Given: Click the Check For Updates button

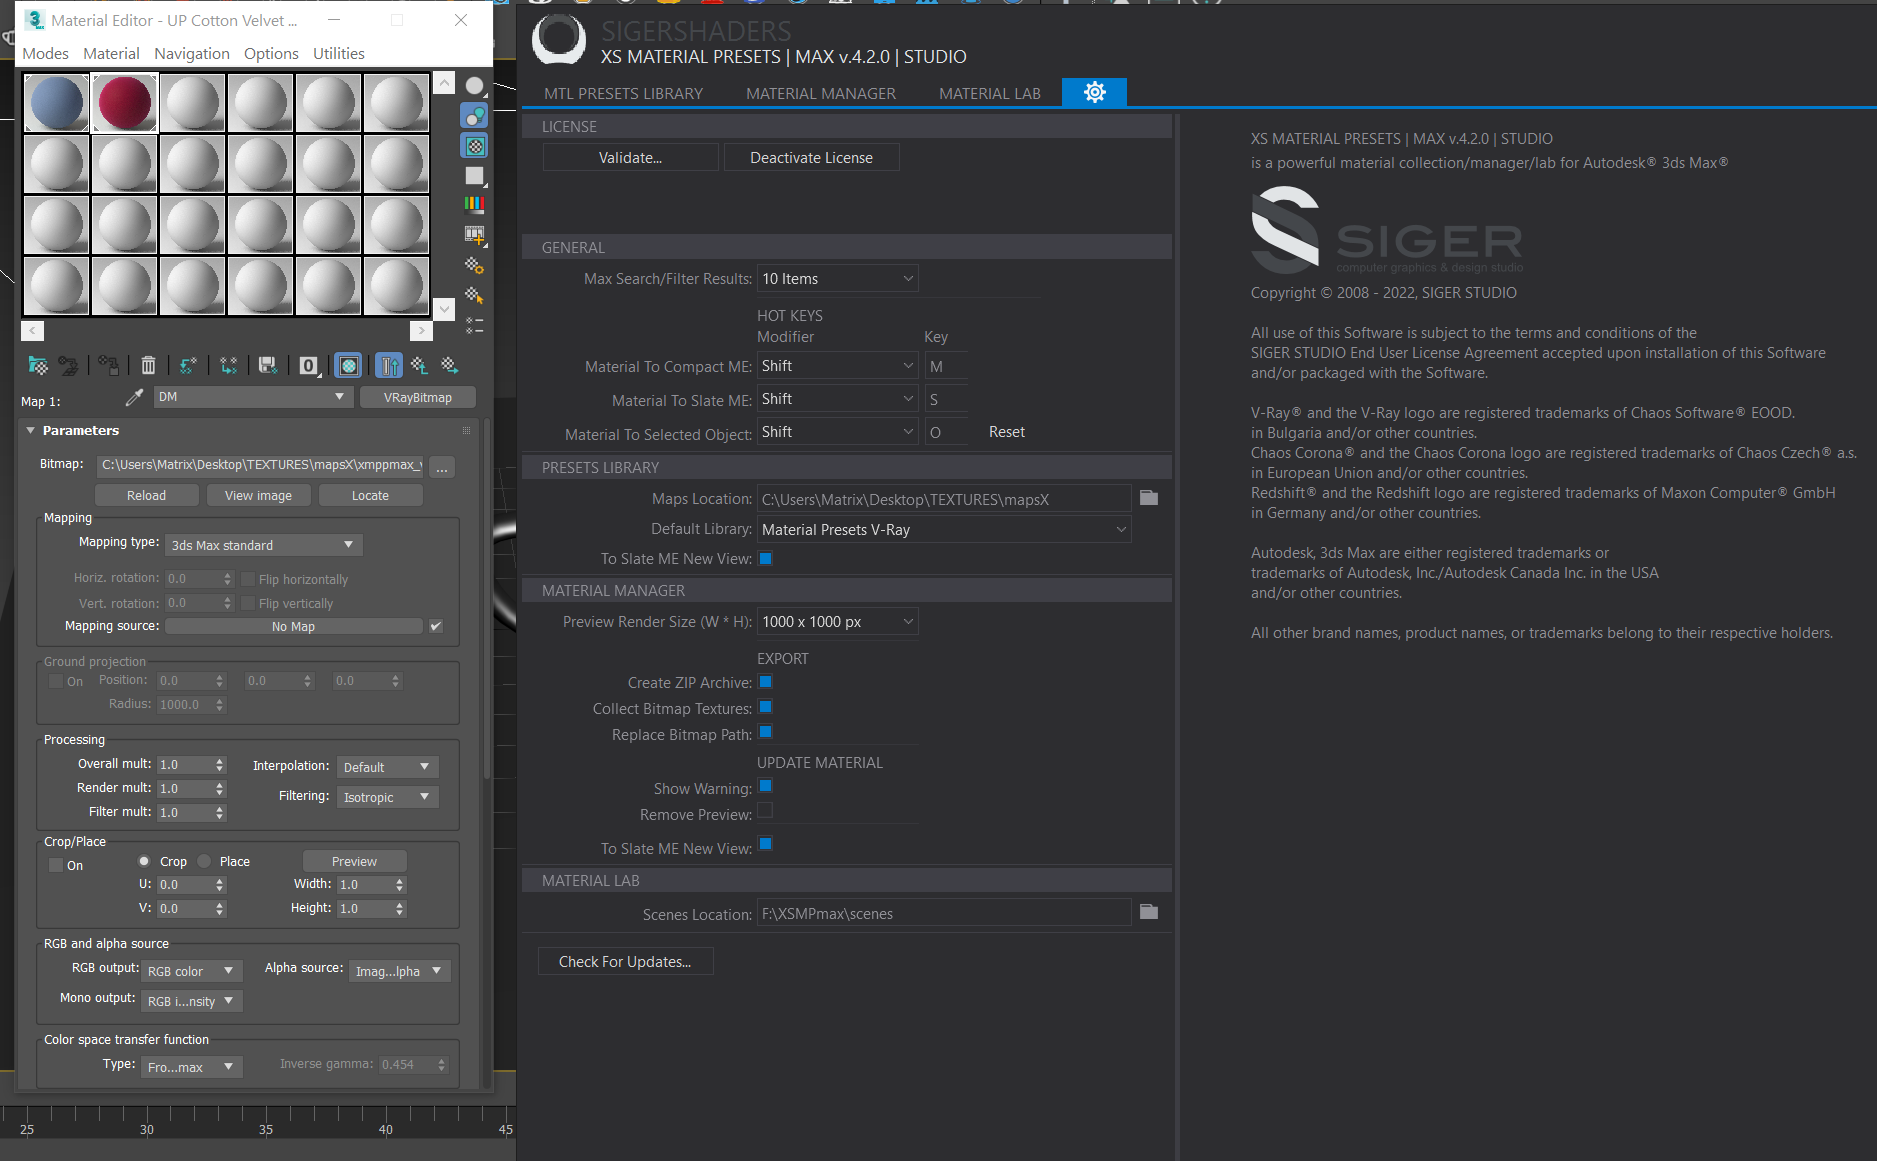Looking at the screenshot, I should [625, 962].
